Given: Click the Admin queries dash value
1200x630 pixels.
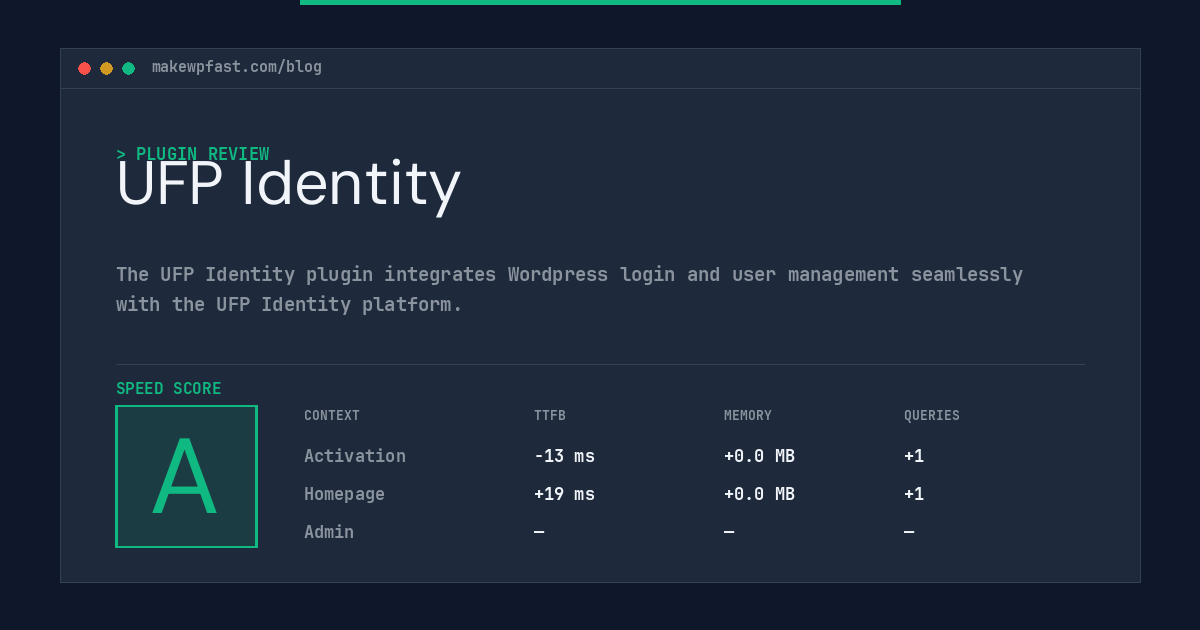Looking at the screenshot, I should click(x=909, y=532).
